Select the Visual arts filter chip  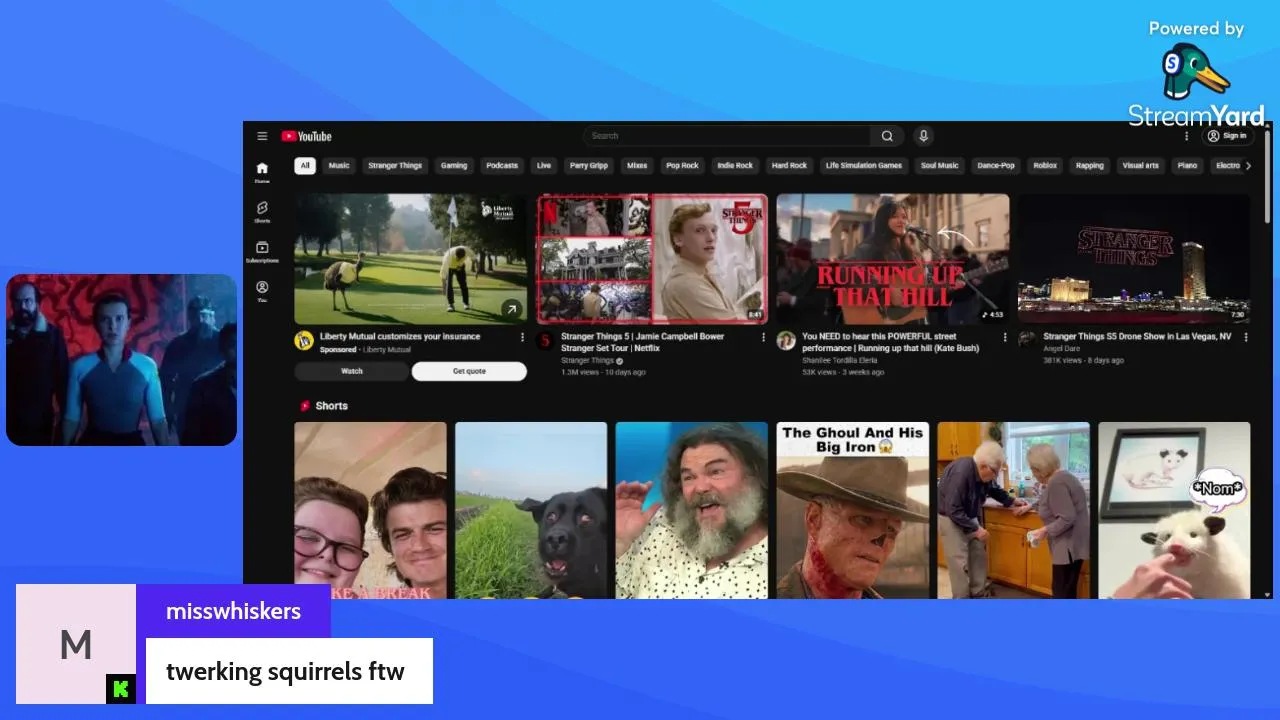(1141, 166)
